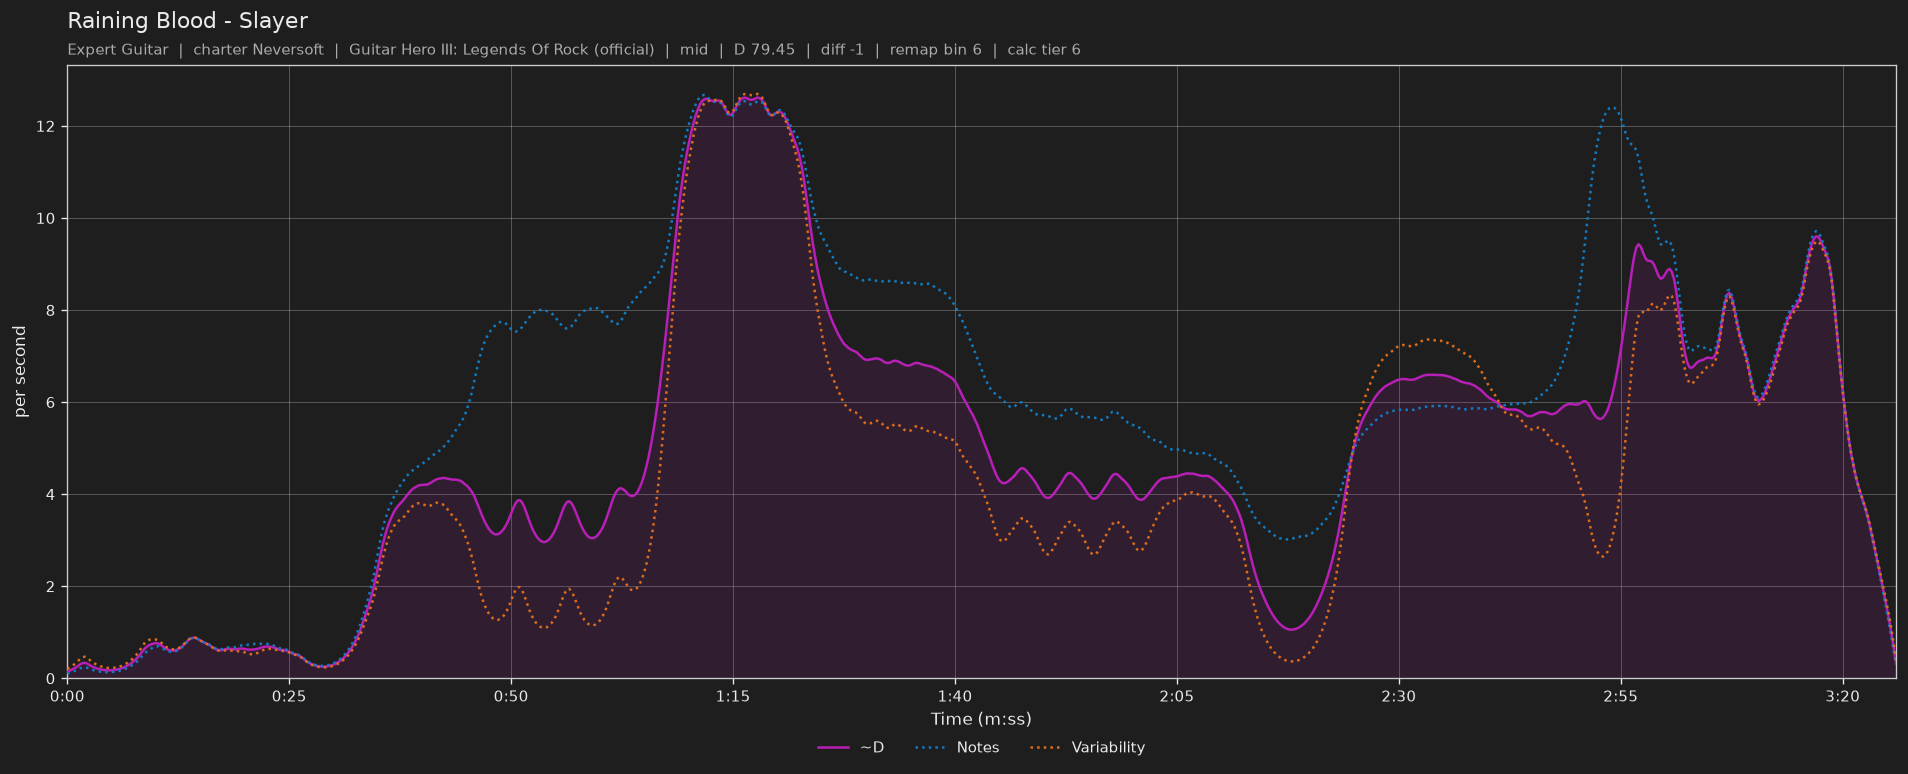Click the 2:30 time tick label
1908x774 pixels.
(x=1399, y=696)
